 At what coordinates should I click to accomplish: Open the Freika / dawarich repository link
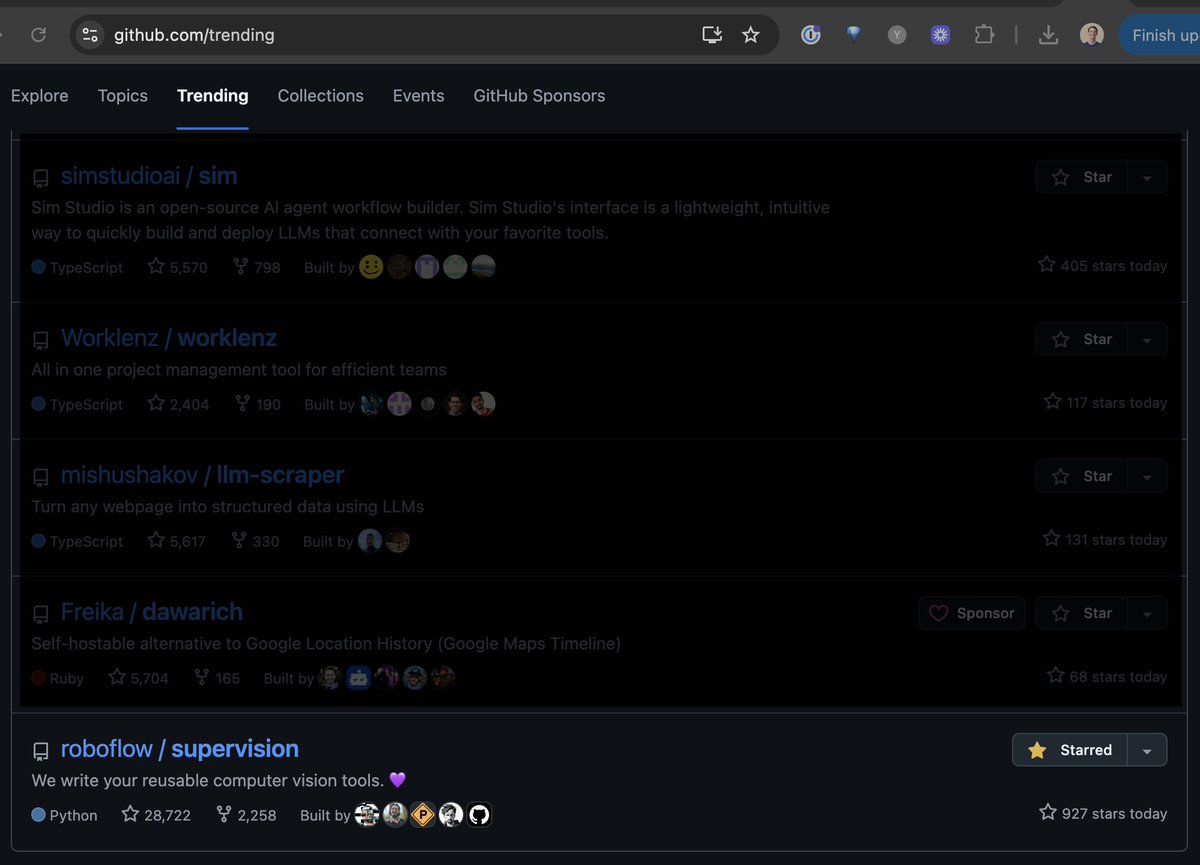pos(152,612)
